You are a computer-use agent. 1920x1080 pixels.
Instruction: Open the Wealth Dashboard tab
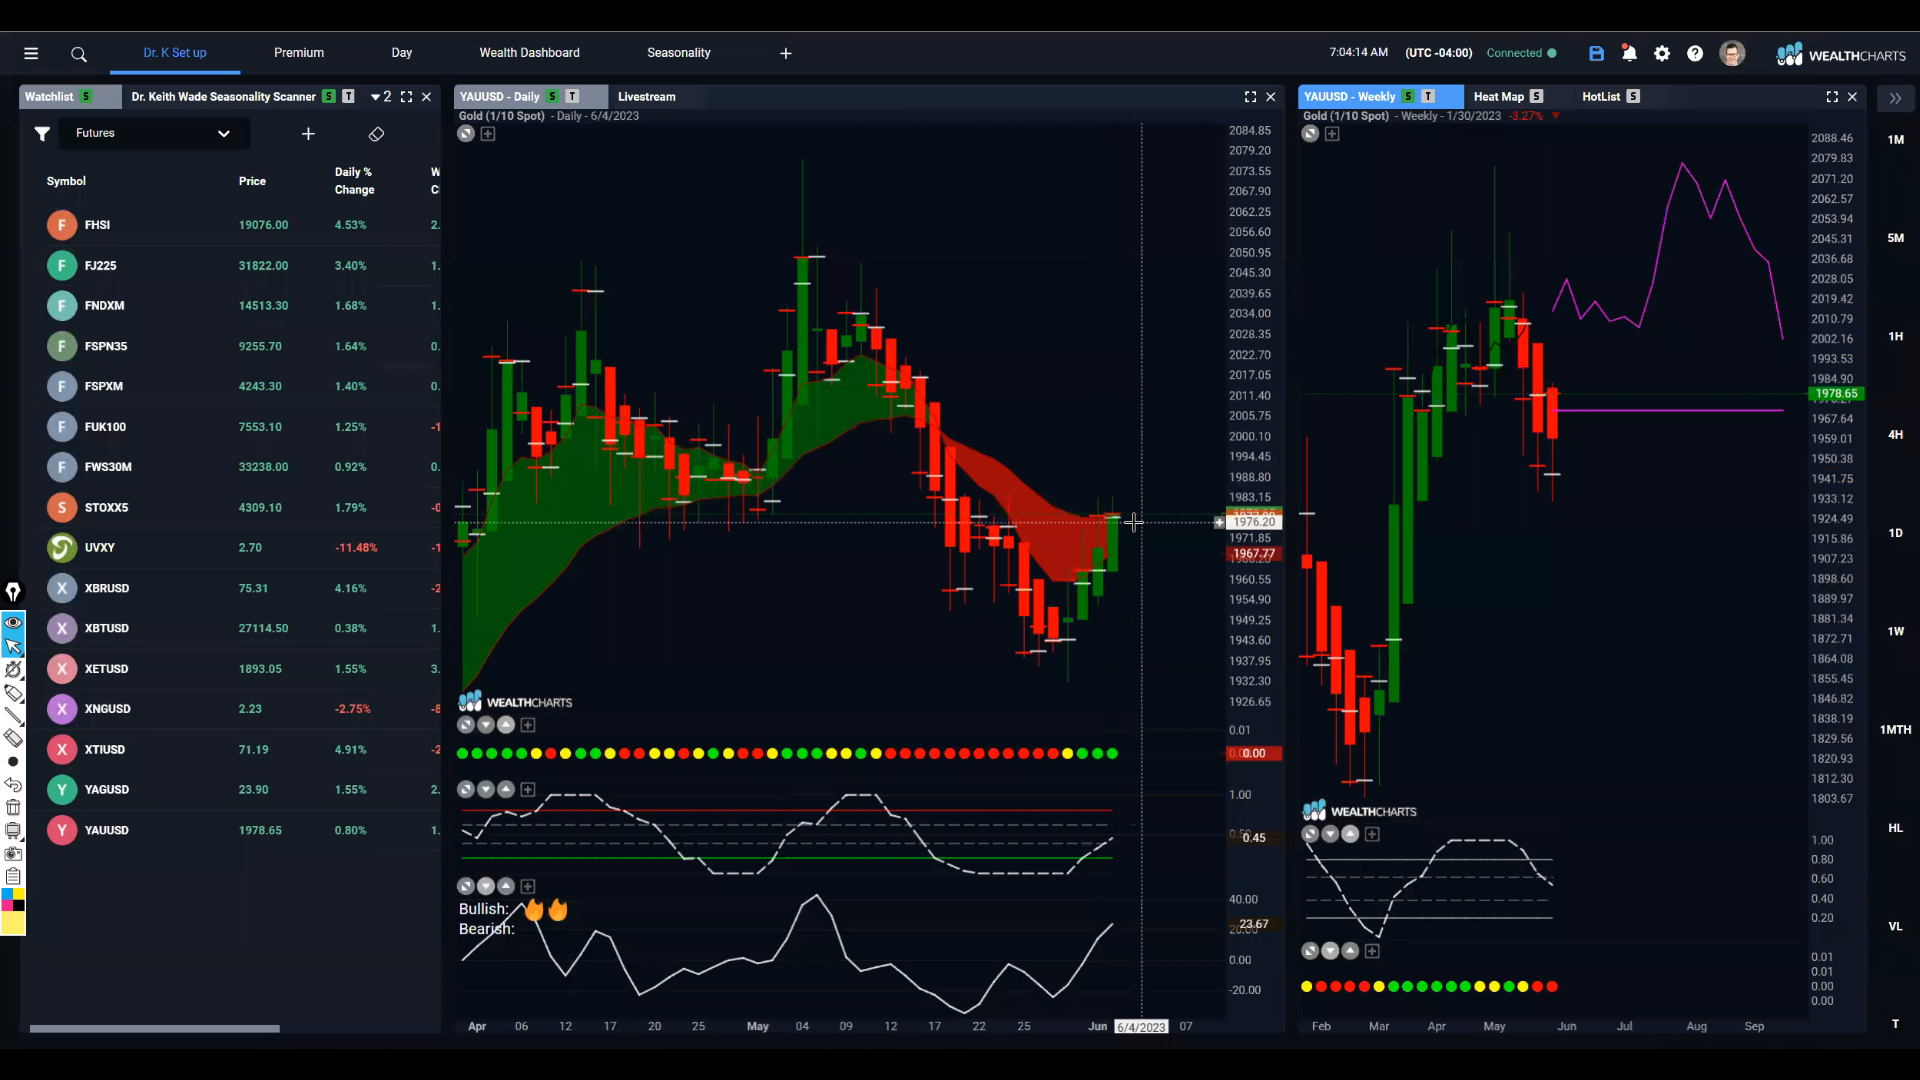[529, 53]
